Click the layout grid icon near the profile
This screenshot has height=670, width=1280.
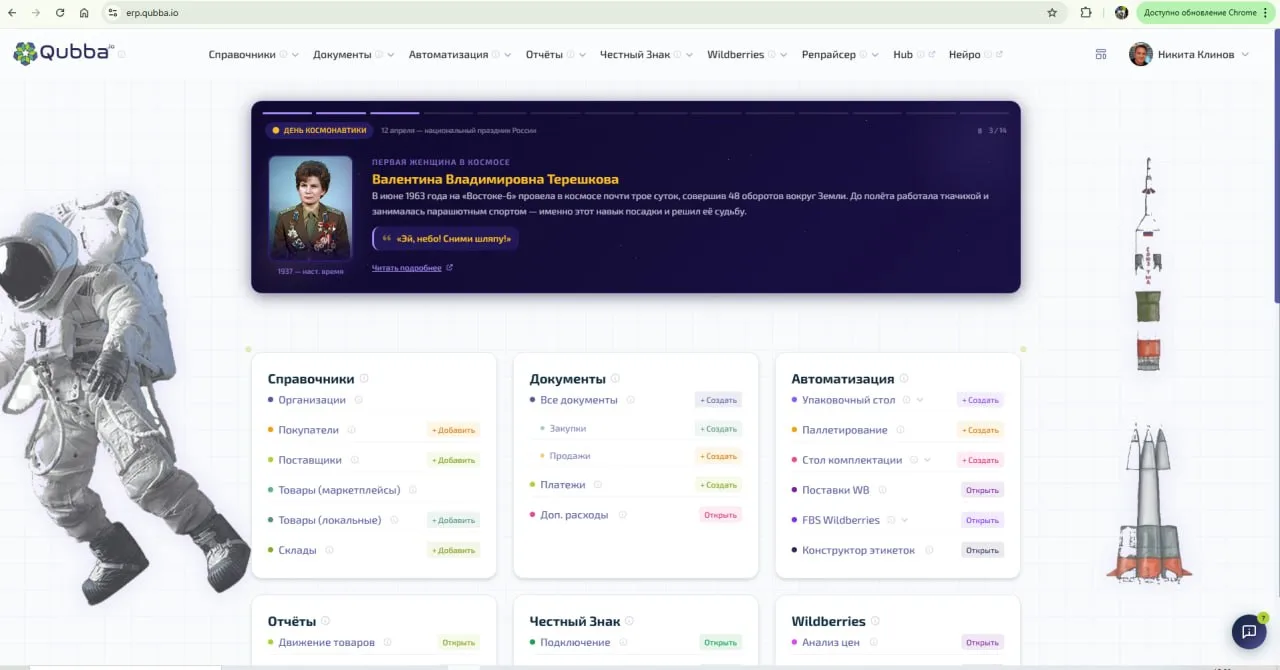1101,55
